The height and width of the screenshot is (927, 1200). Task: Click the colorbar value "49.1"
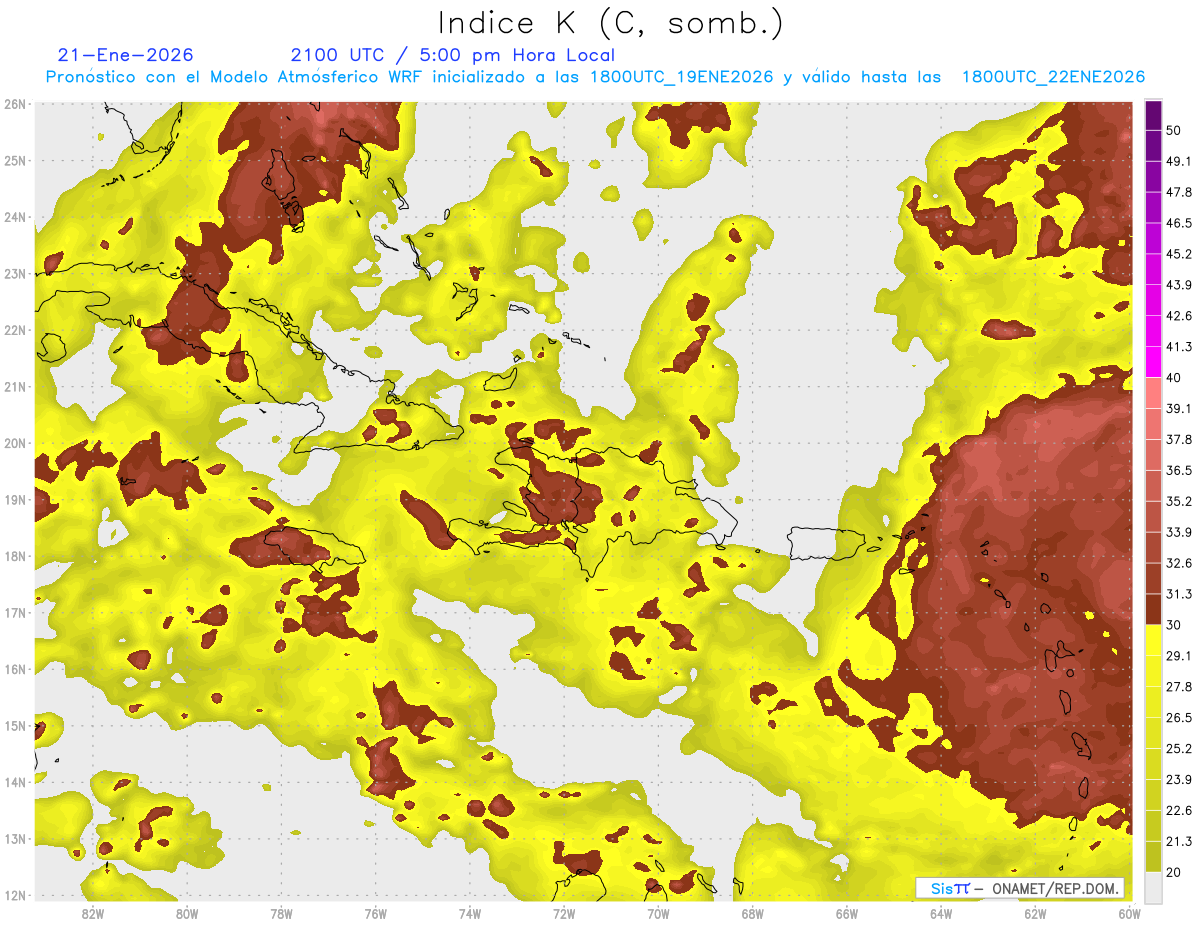[x=1179, y=161]
